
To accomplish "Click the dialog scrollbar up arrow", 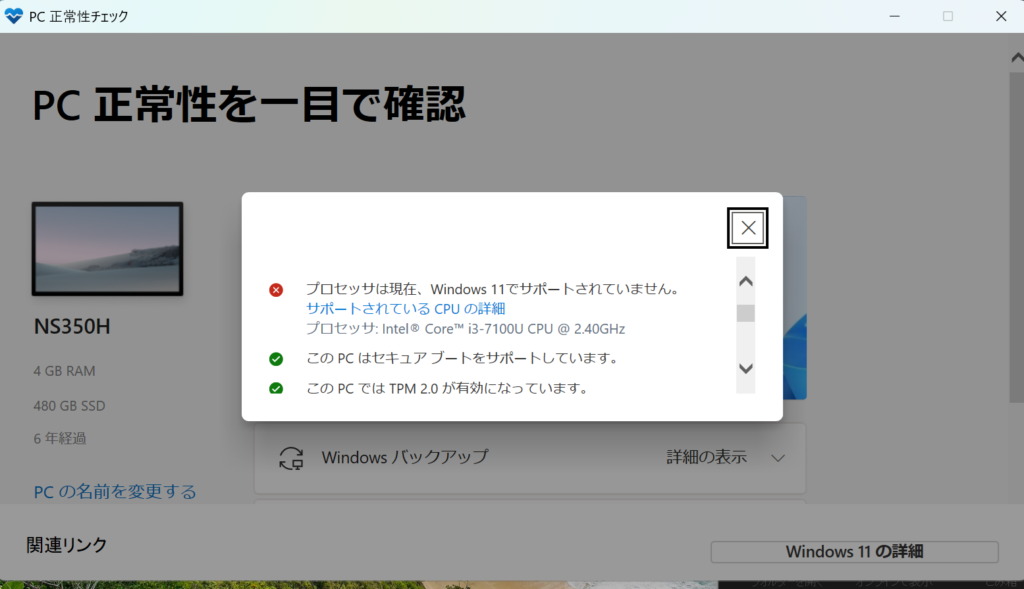I will [x=746, y=281].
